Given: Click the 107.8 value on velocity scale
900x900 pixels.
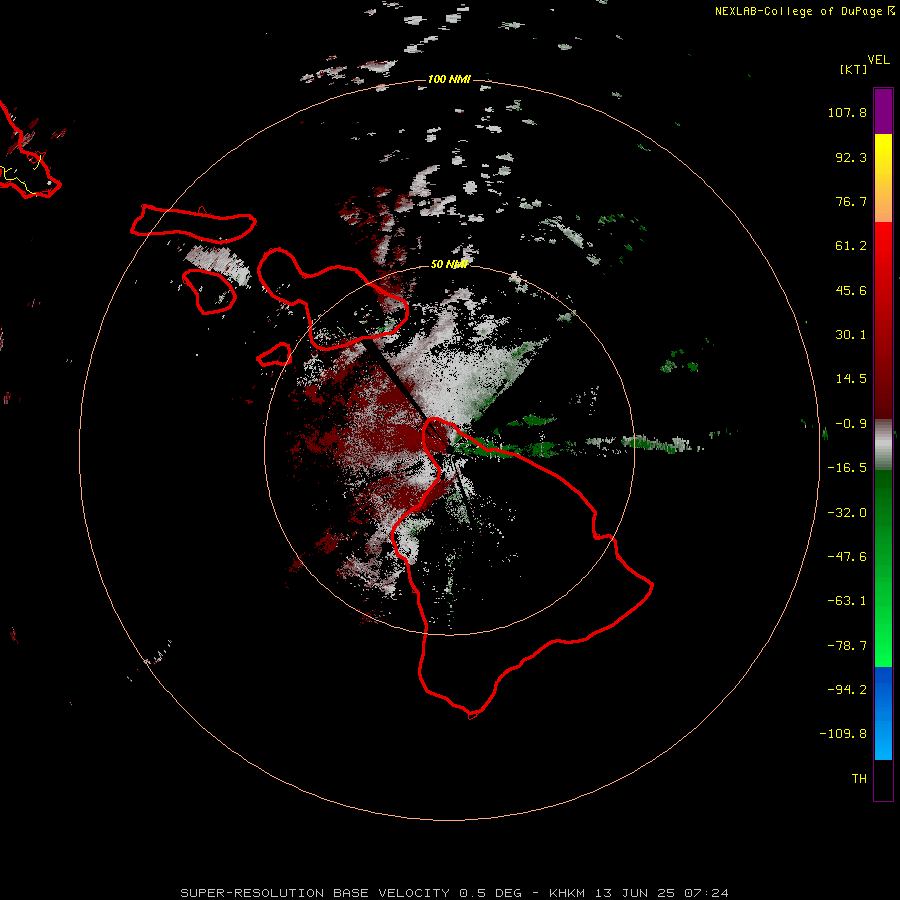Looking at the screenshot, I should (x=847, y=112).
